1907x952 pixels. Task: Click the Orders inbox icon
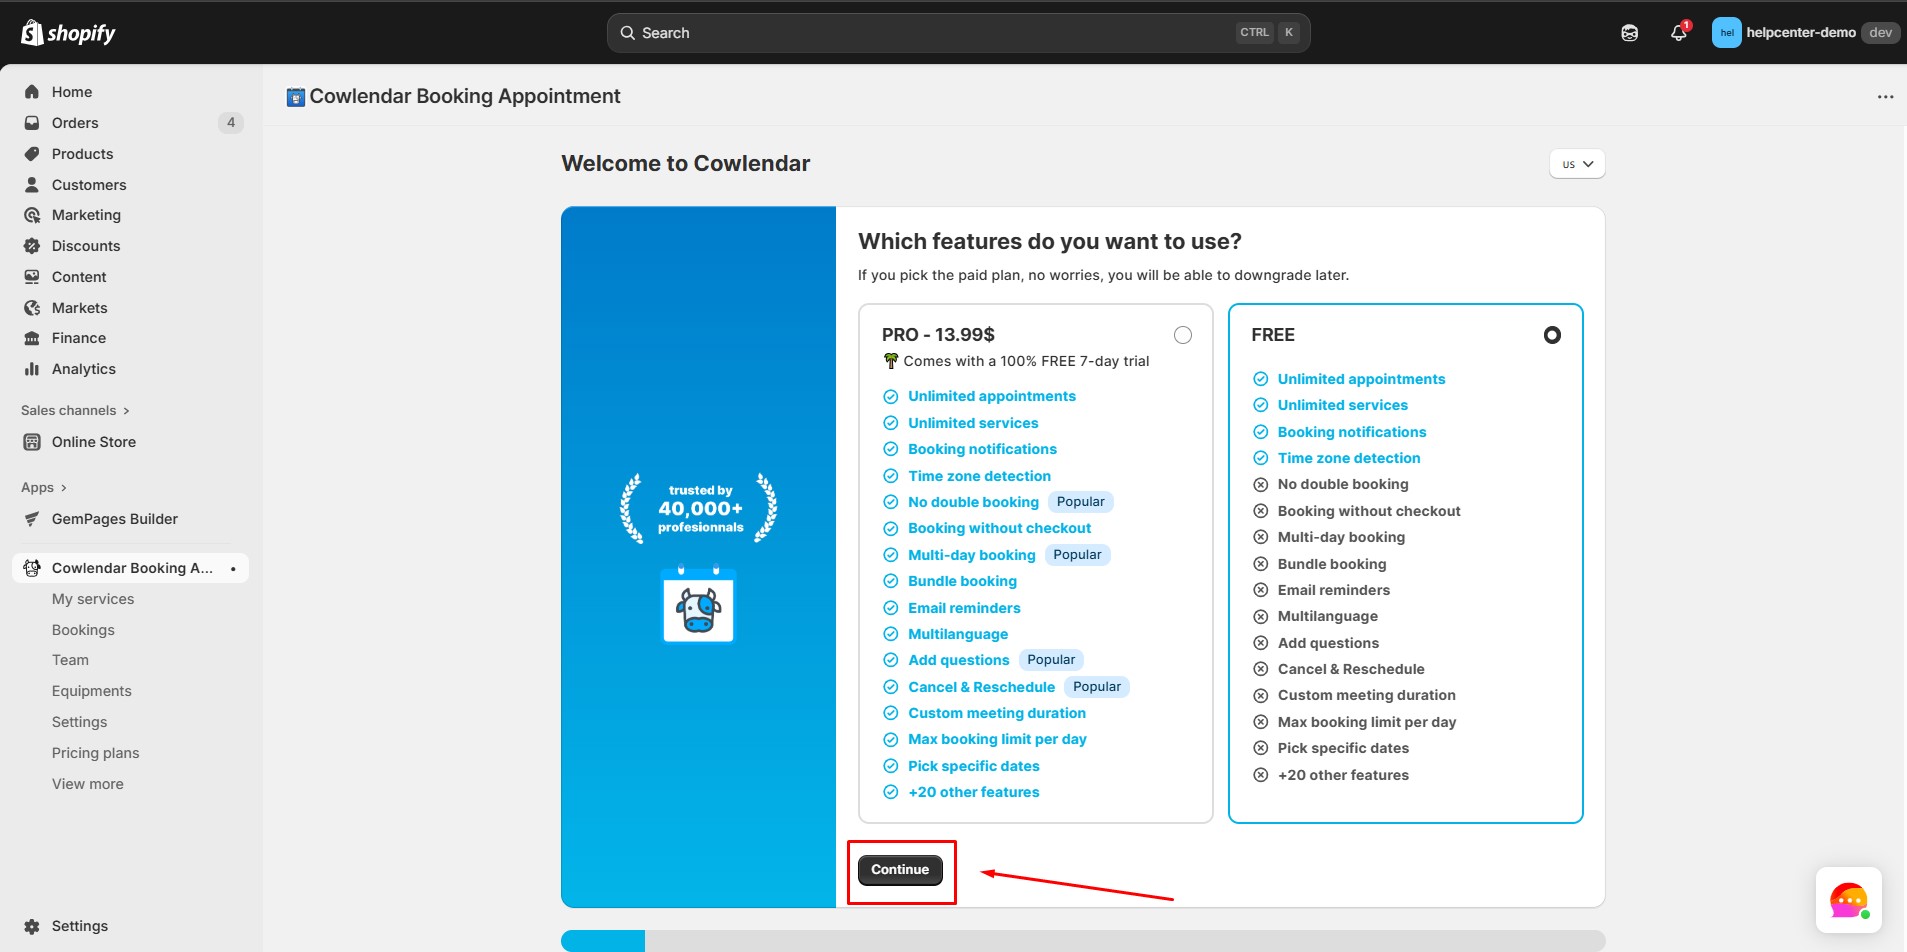(32, 123)
